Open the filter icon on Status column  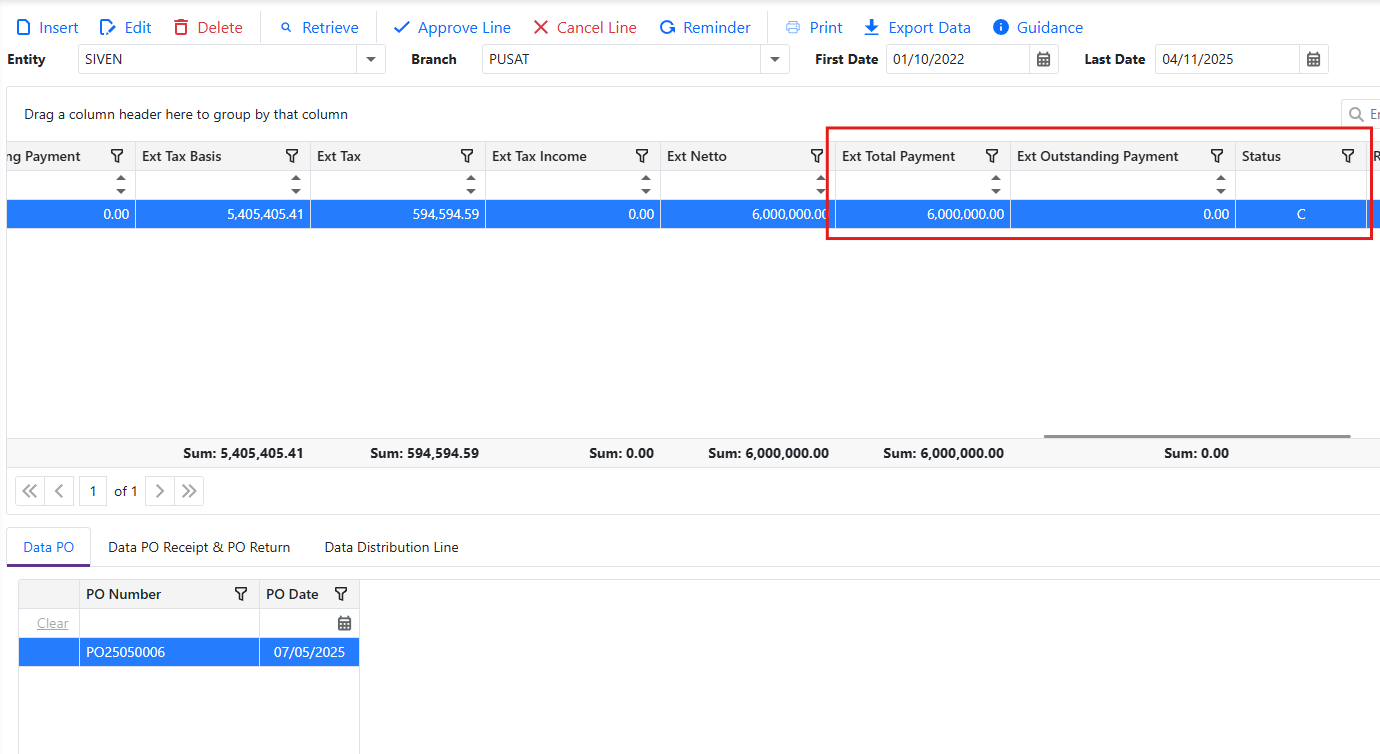point(1348,156)
